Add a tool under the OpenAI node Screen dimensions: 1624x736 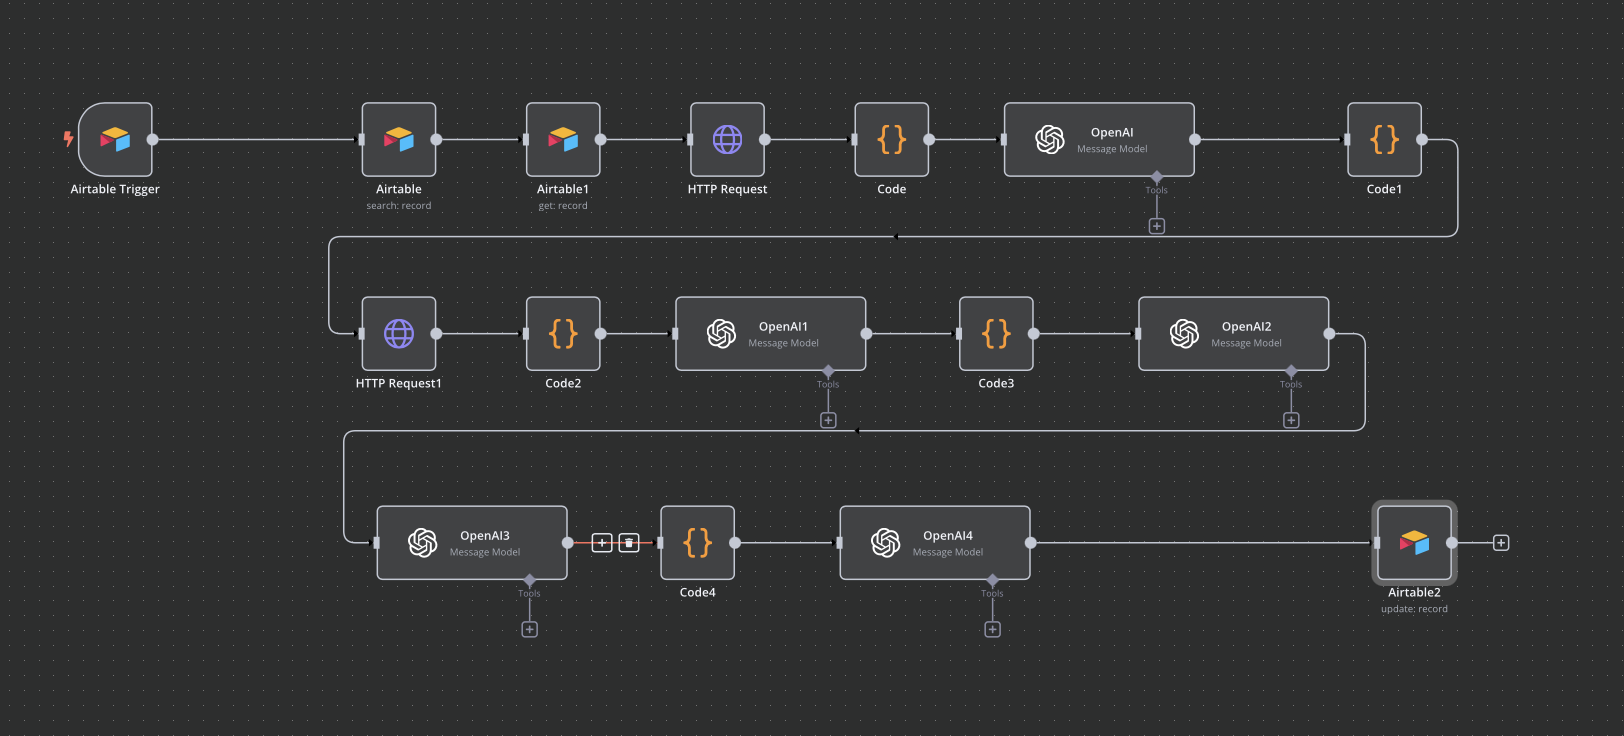click(1157, 226)
